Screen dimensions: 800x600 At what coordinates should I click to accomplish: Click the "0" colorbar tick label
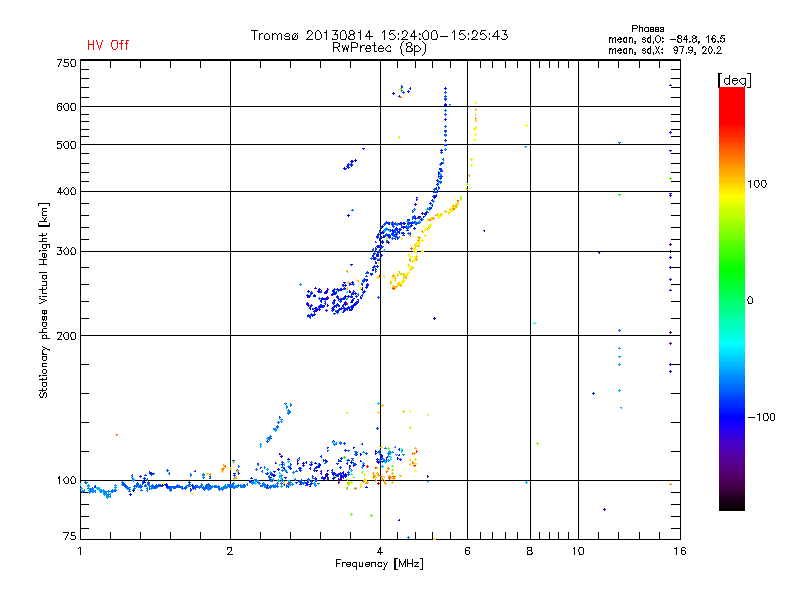750,301
